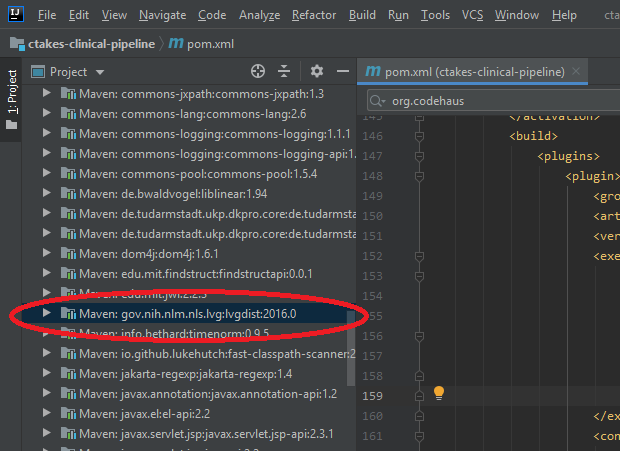Select Maven: commons-logging:commons-logging:1.1.1 row
Viewport: 620px width, 451px height.
click(x=189, y=134)
